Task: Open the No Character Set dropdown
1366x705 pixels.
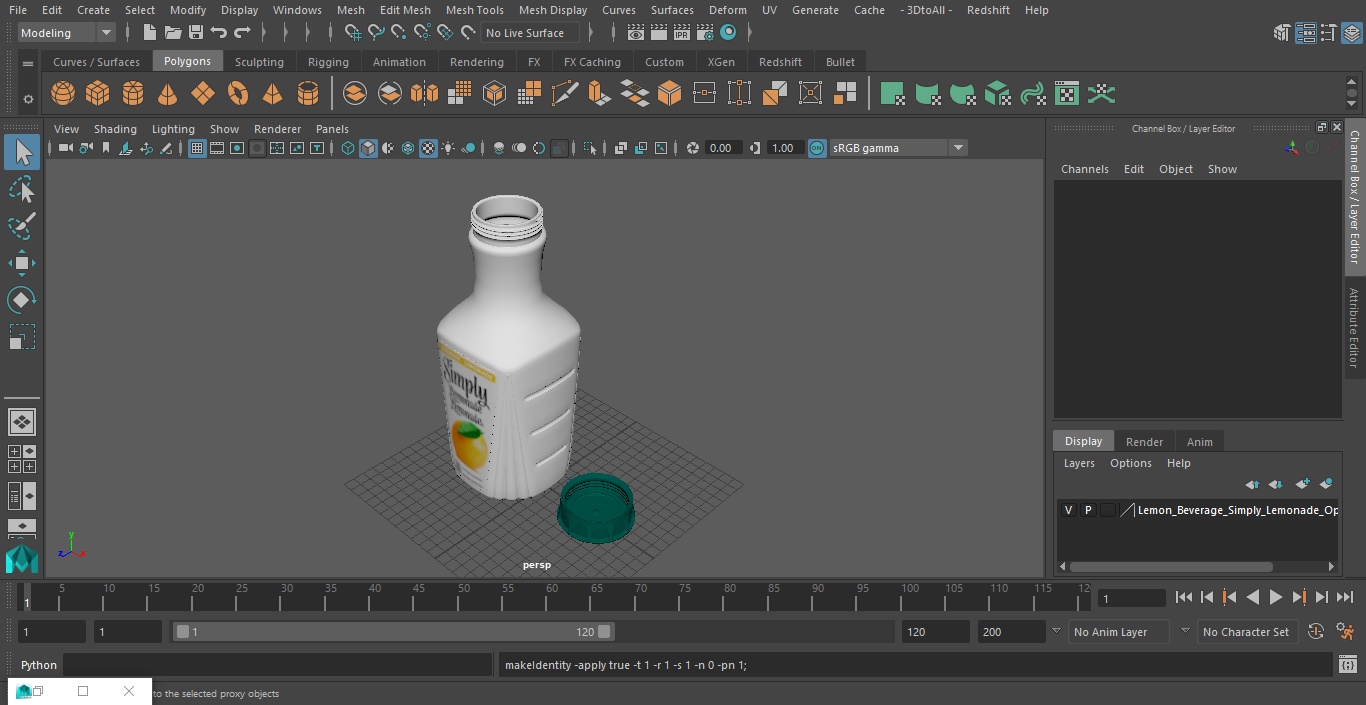Action: (1246, 632)
